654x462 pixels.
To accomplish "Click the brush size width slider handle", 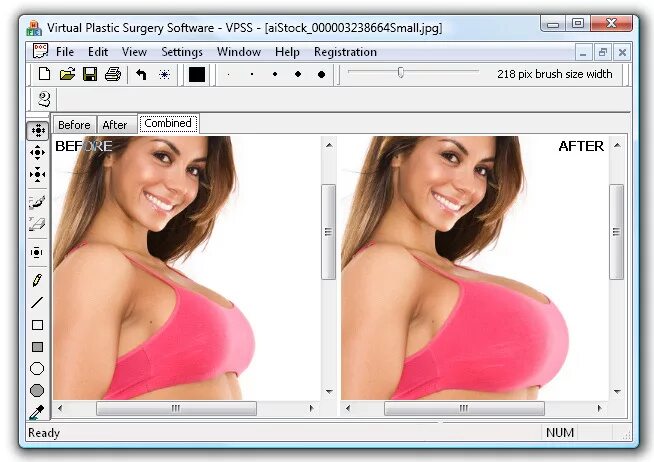I will click(400, 73).
